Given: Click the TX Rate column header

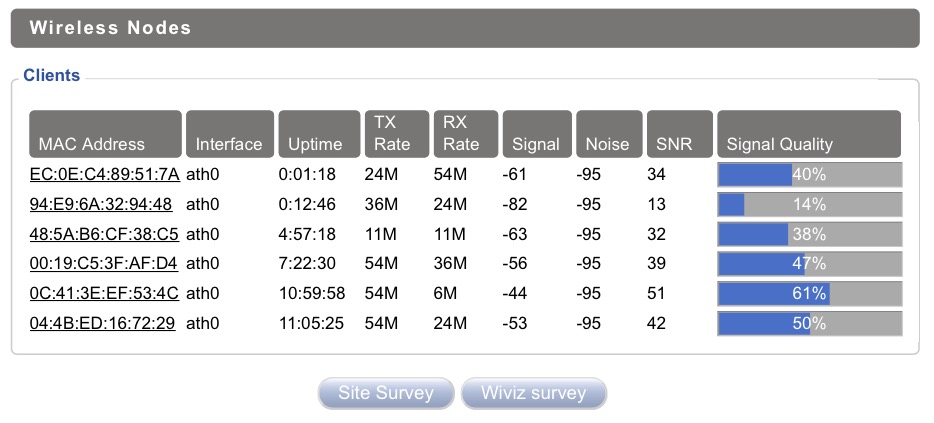Looking at the screenshot, I should coord(395,134).
